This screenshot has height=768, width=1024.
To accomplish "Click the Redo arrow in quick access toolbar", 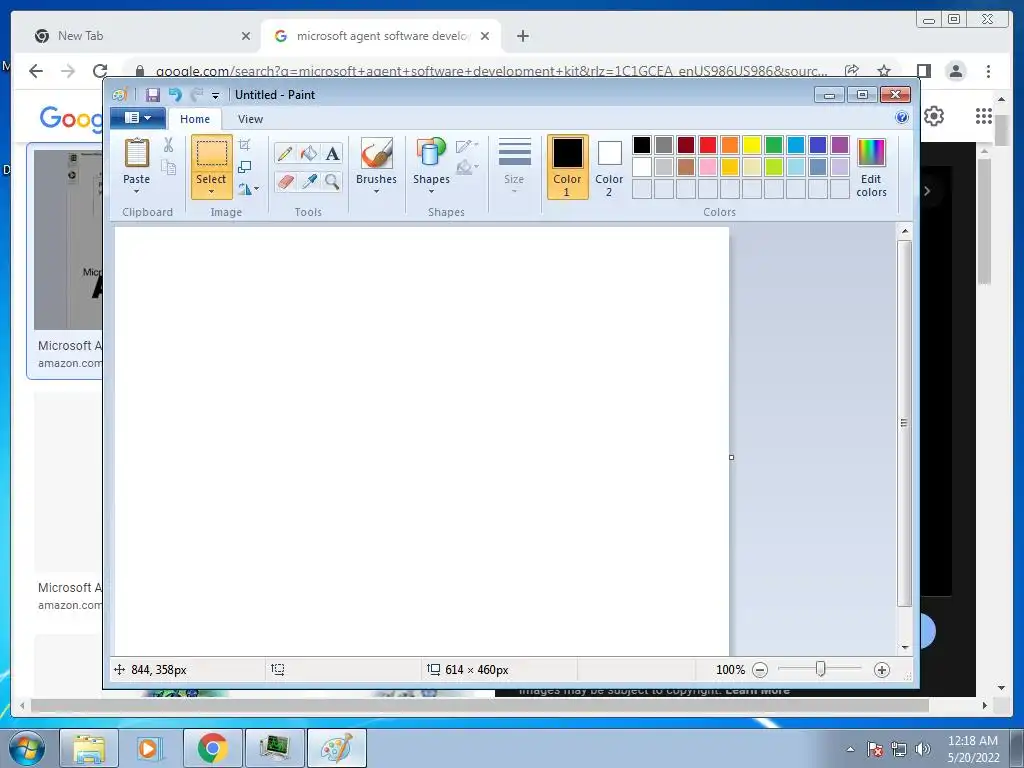I will click(197, 95).
